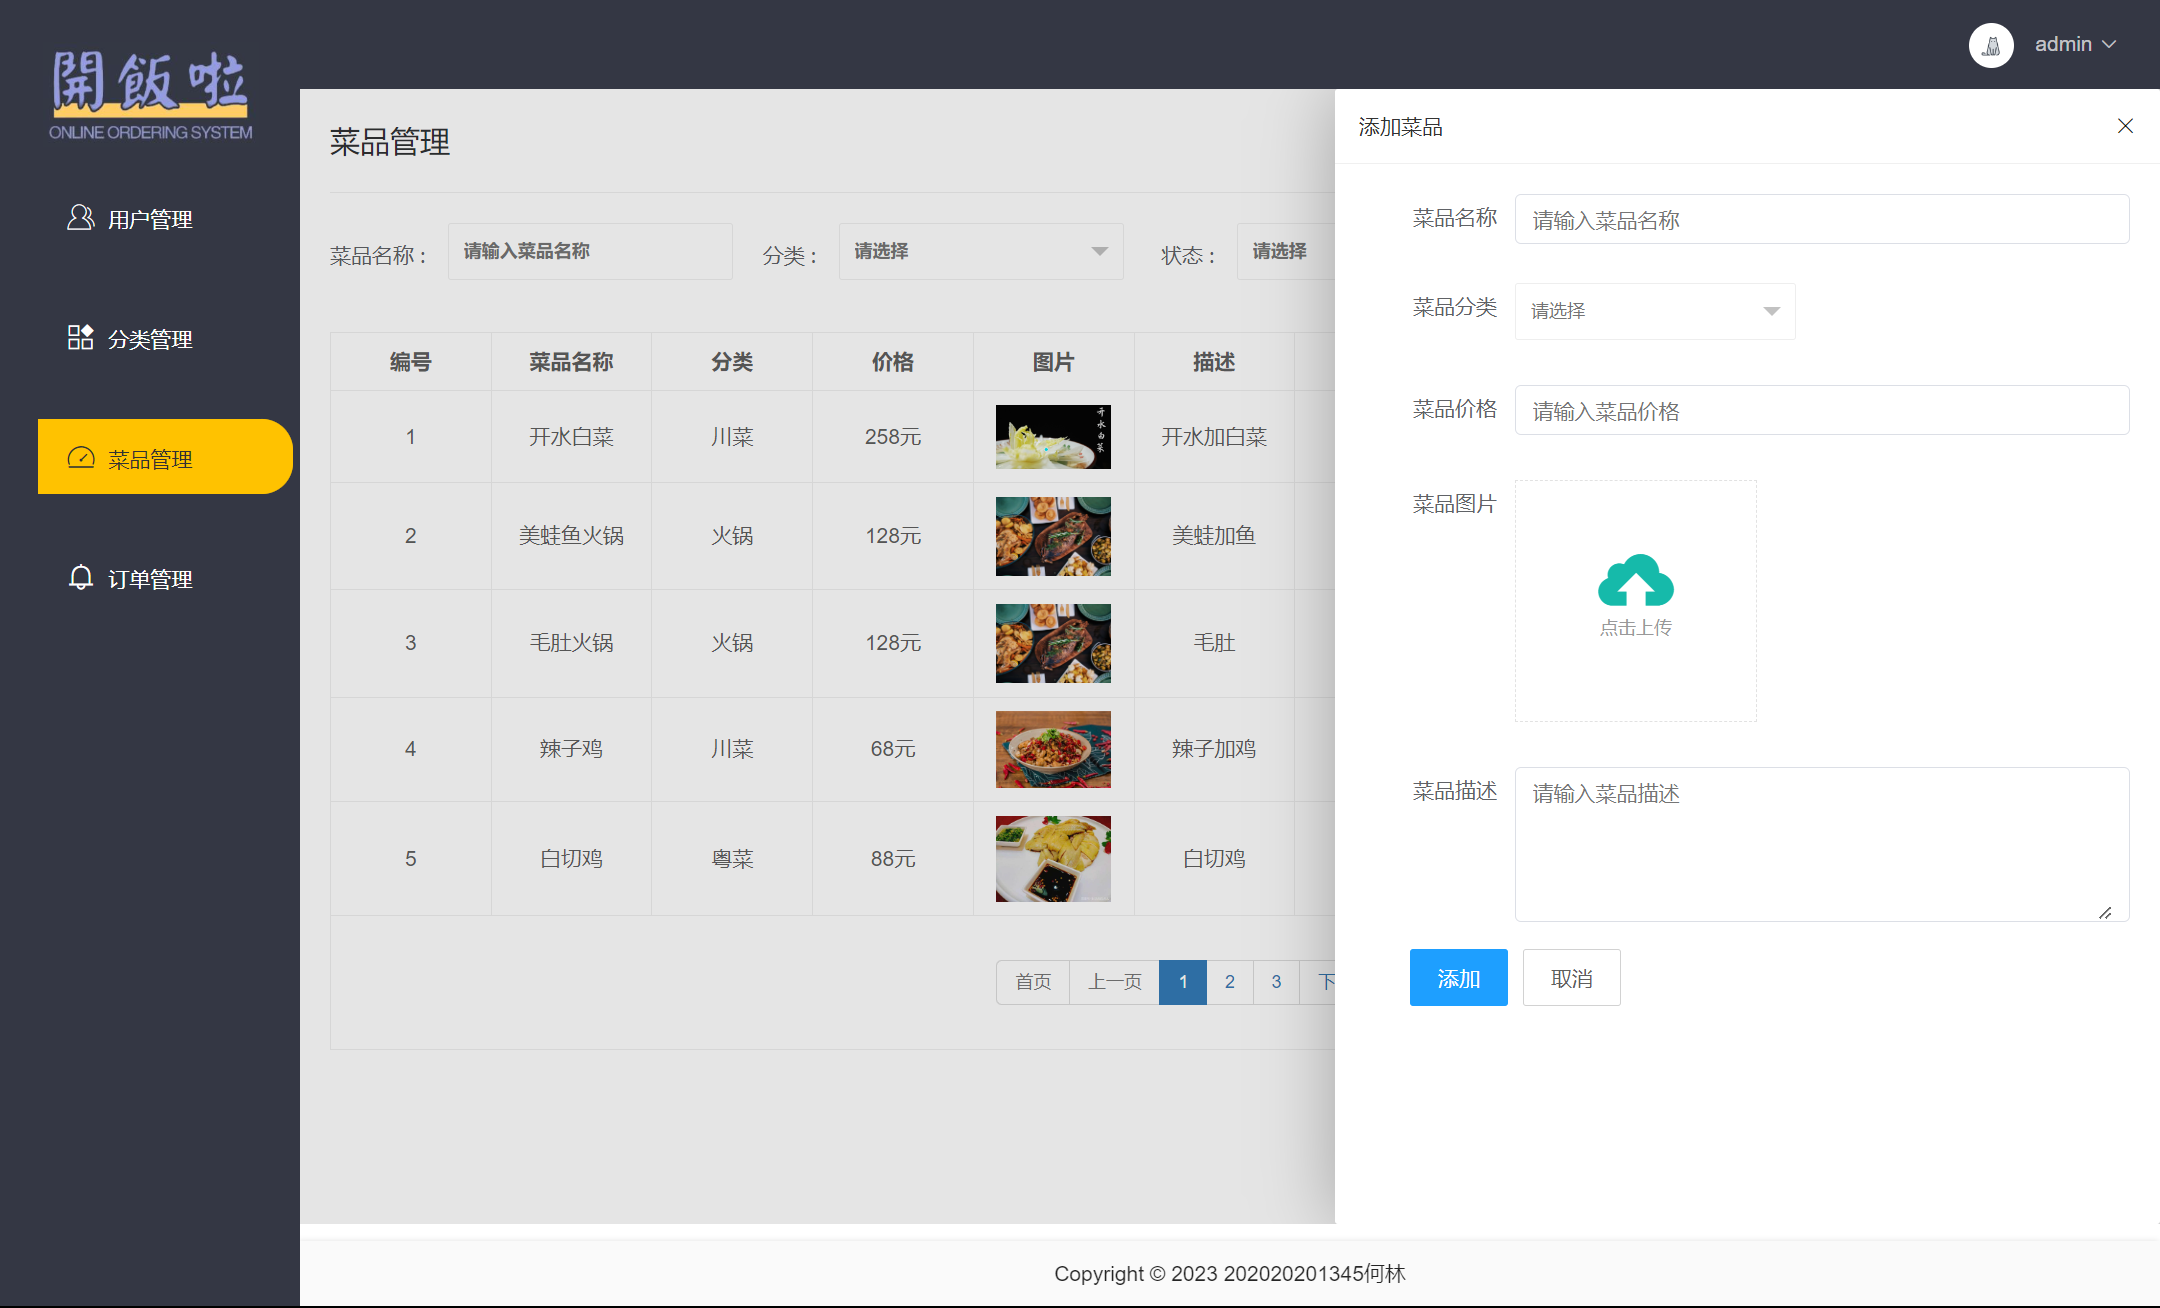The width and height of the screenshot is (2160, 1308).
Task: Click the 取消 cancel button
Action: pos(1571,977)
